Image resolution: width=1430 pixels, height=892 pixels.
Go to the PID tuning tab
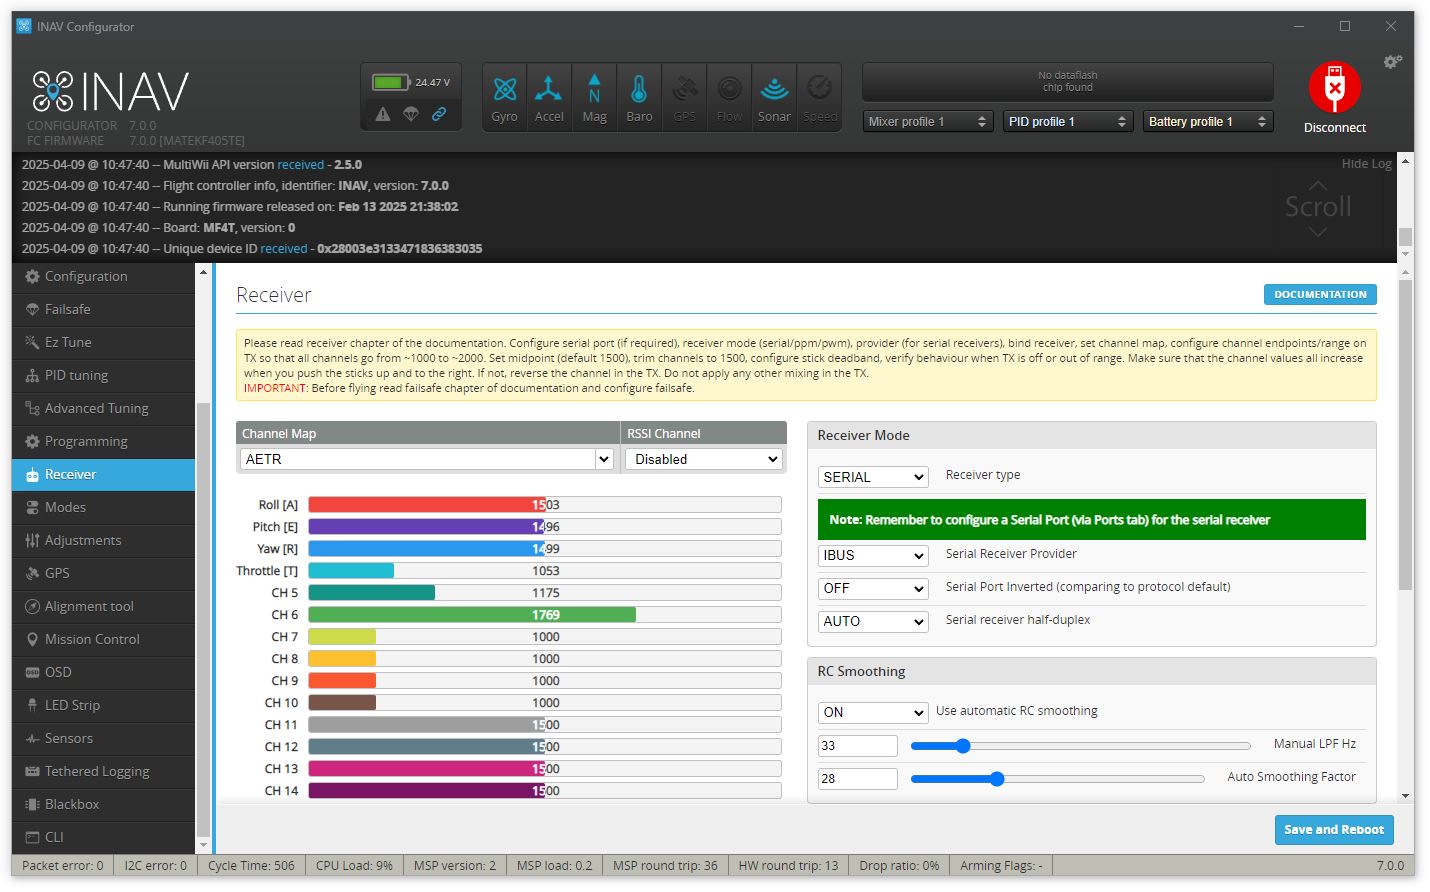pos(104,375)
